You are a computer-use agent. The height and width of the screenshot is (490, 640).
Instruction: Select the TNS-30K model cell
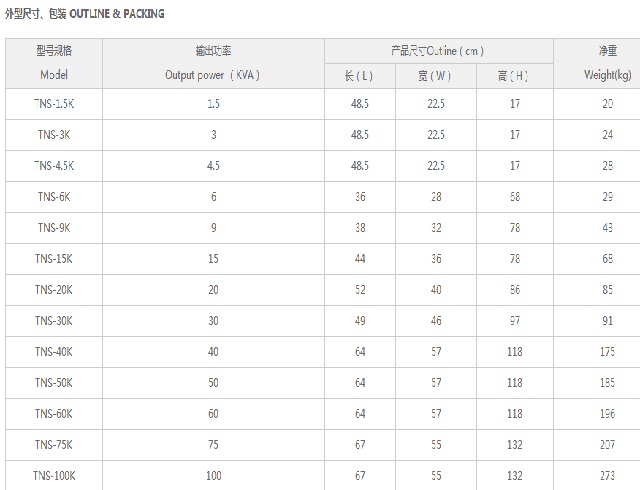pyautogui.click(x=54, y=321)
